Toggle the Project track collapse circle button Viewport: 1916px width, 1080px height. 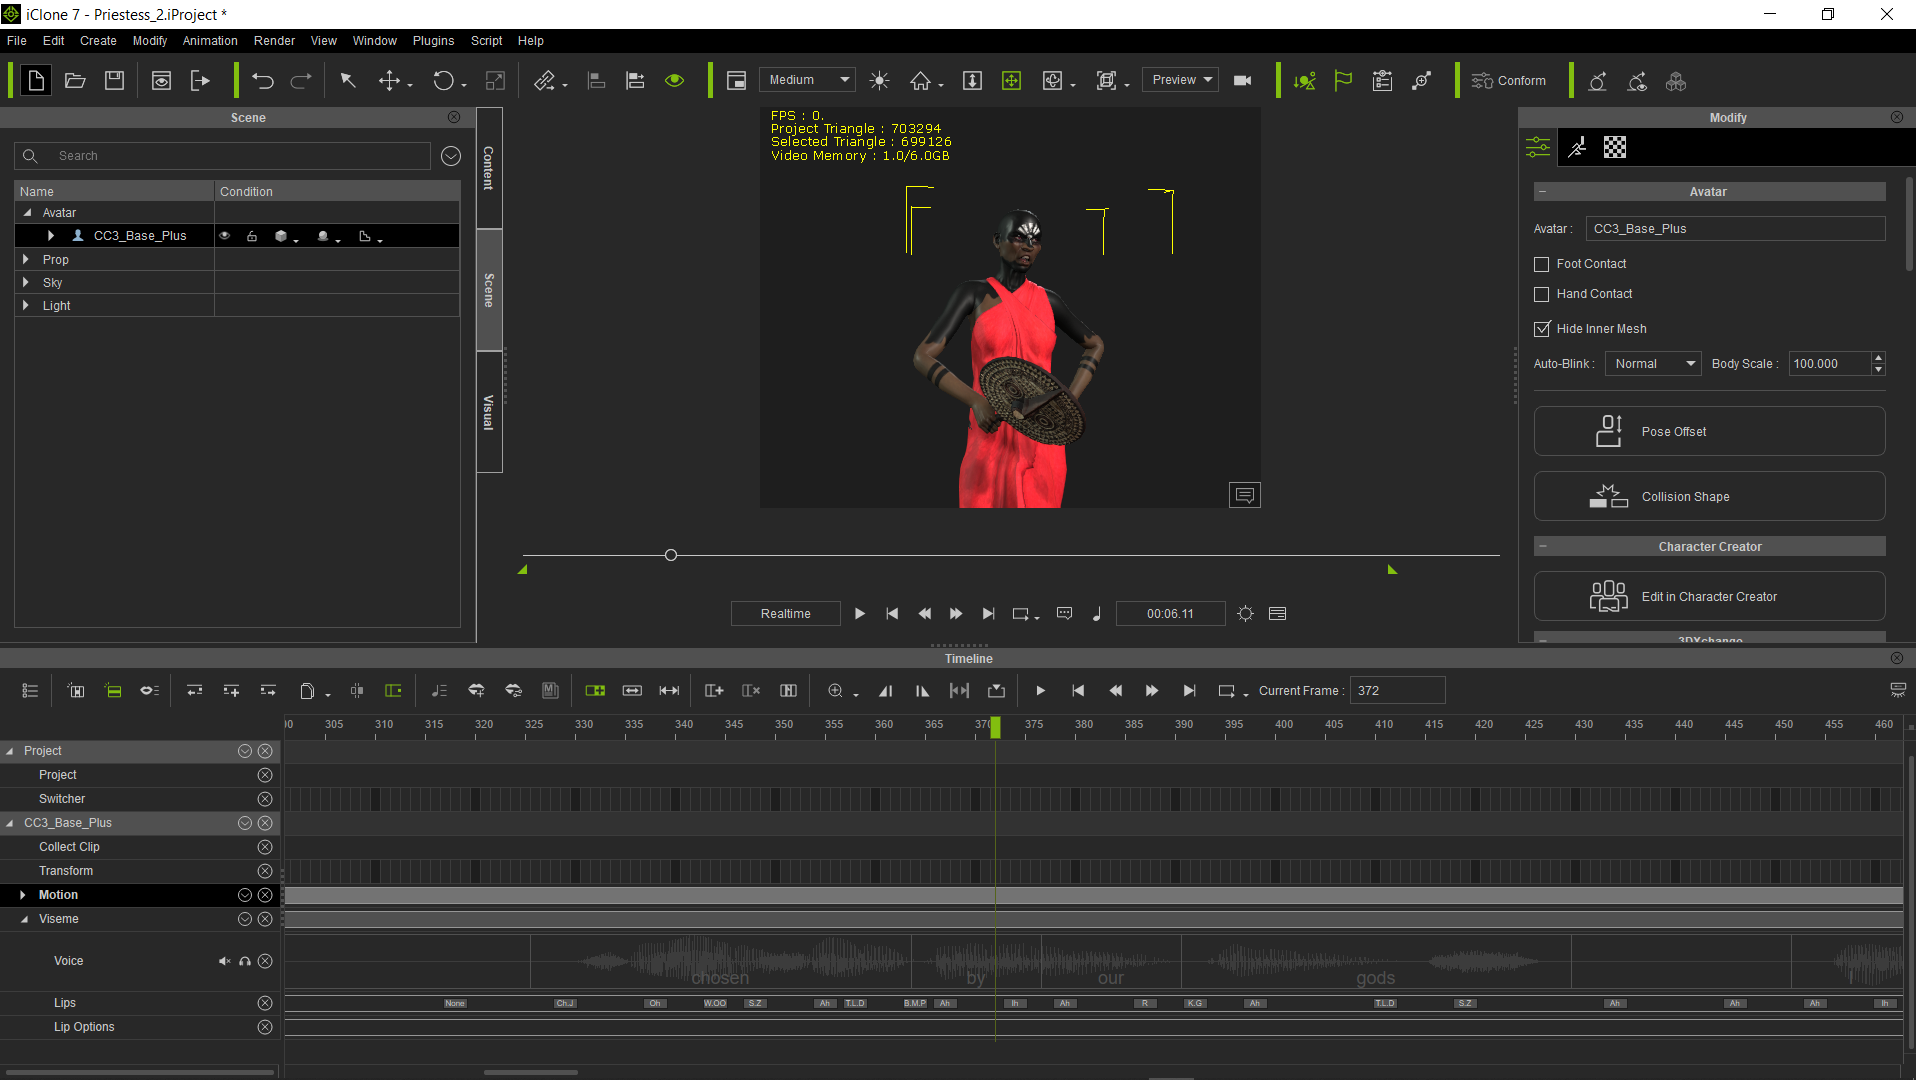click(245, 751)
